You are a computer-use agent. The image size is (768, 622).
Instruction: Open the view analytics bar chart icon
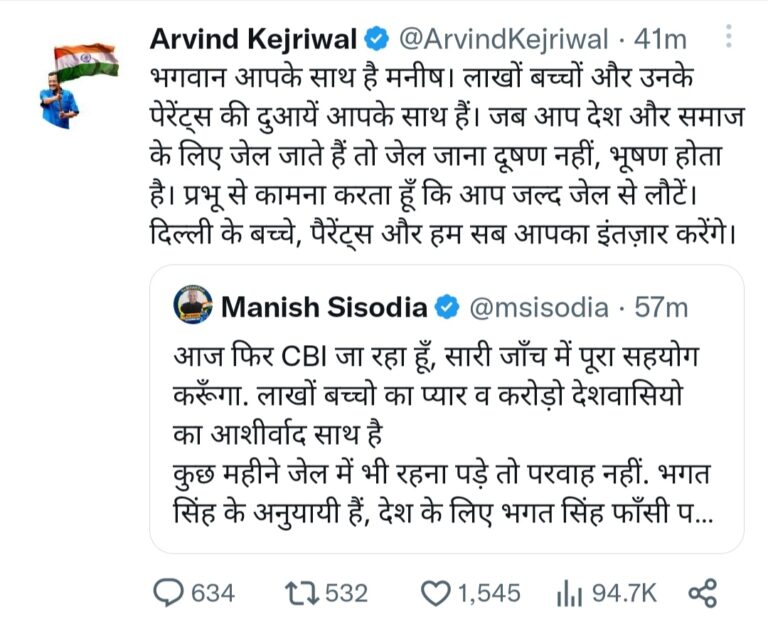tap(568, 593)
